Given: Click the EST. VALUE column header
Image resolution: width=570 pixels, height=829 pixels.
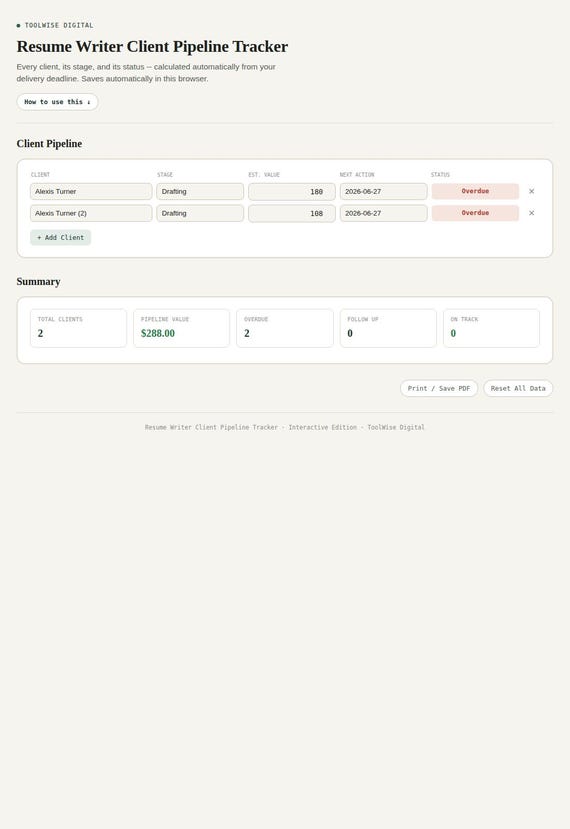Looking at the screenshot, I should (264, 174).
